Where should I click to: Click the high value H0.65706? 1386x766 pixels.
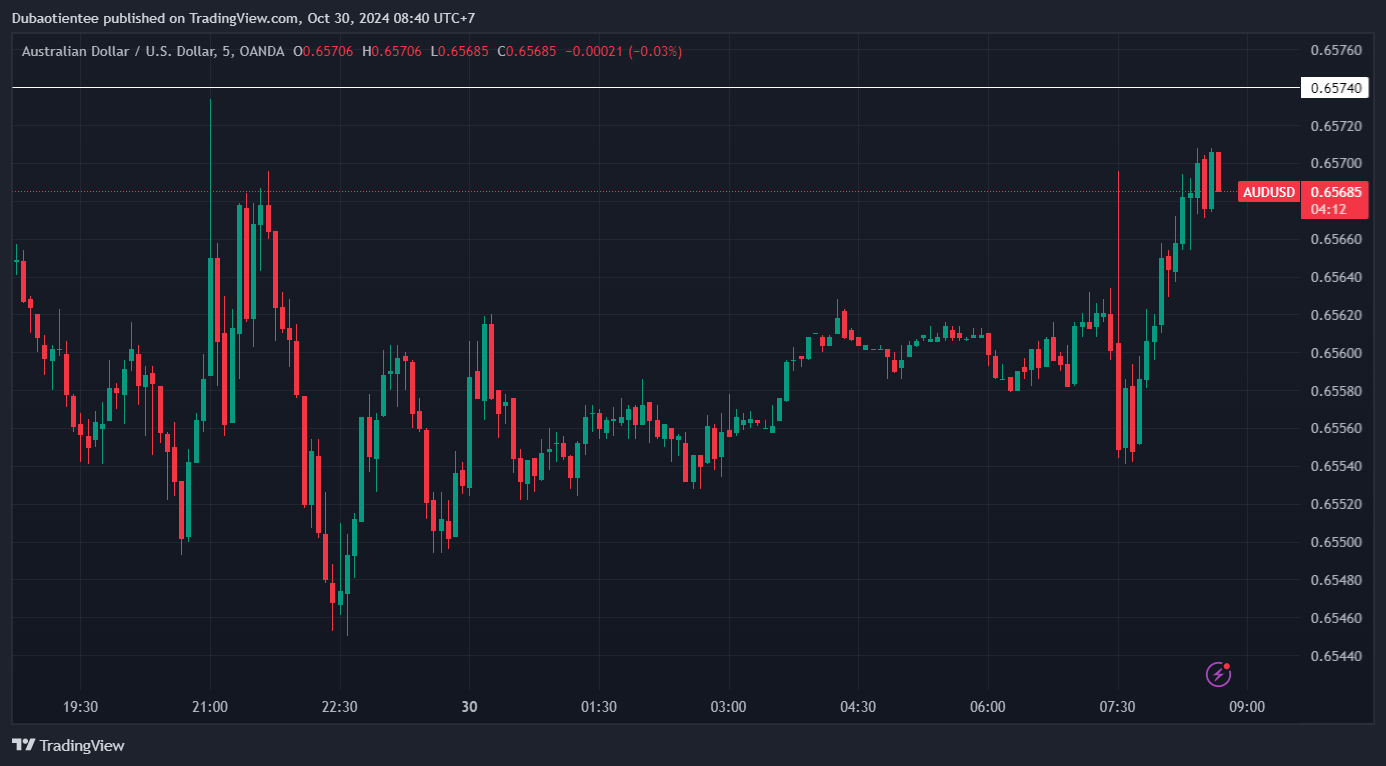392,51
